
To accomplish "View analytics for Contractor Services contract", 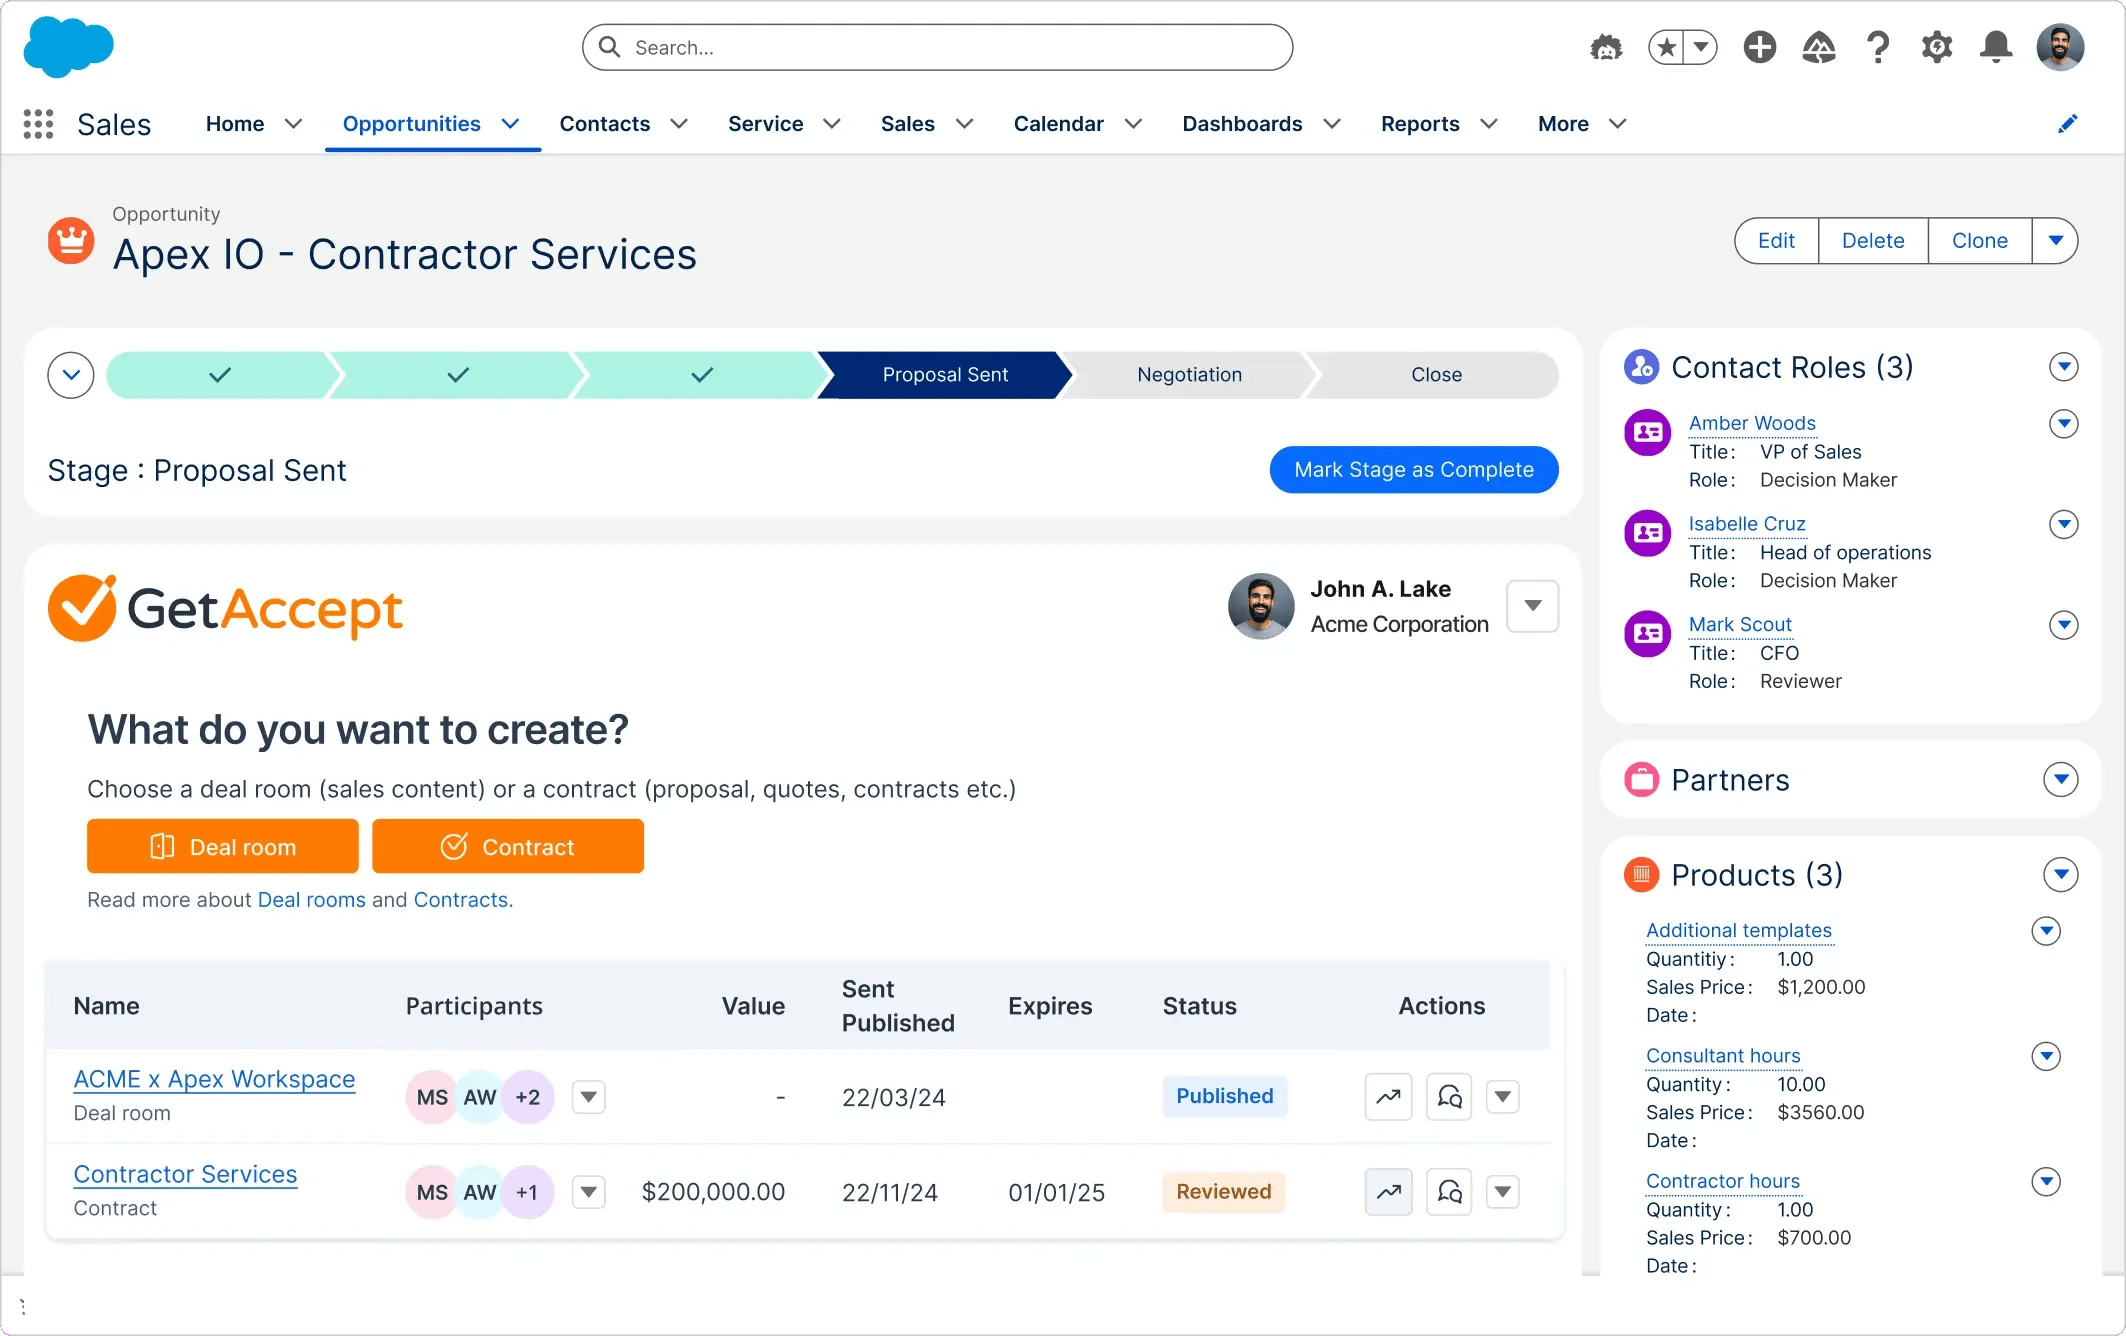I will click(x=1388, y=1192).
